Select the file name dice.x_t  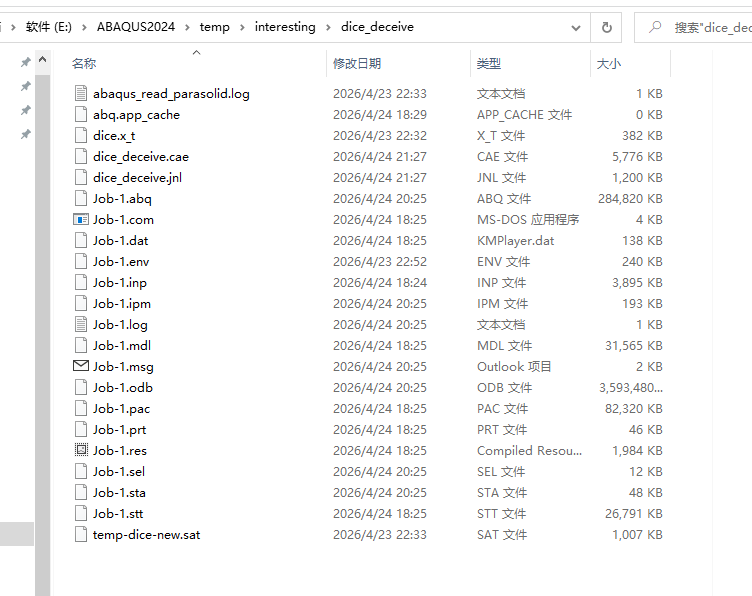114,136
